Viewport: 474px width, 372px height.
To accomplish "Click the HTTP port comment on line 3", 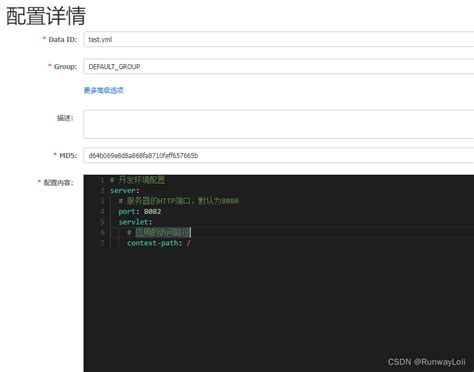I will (179, 201).
